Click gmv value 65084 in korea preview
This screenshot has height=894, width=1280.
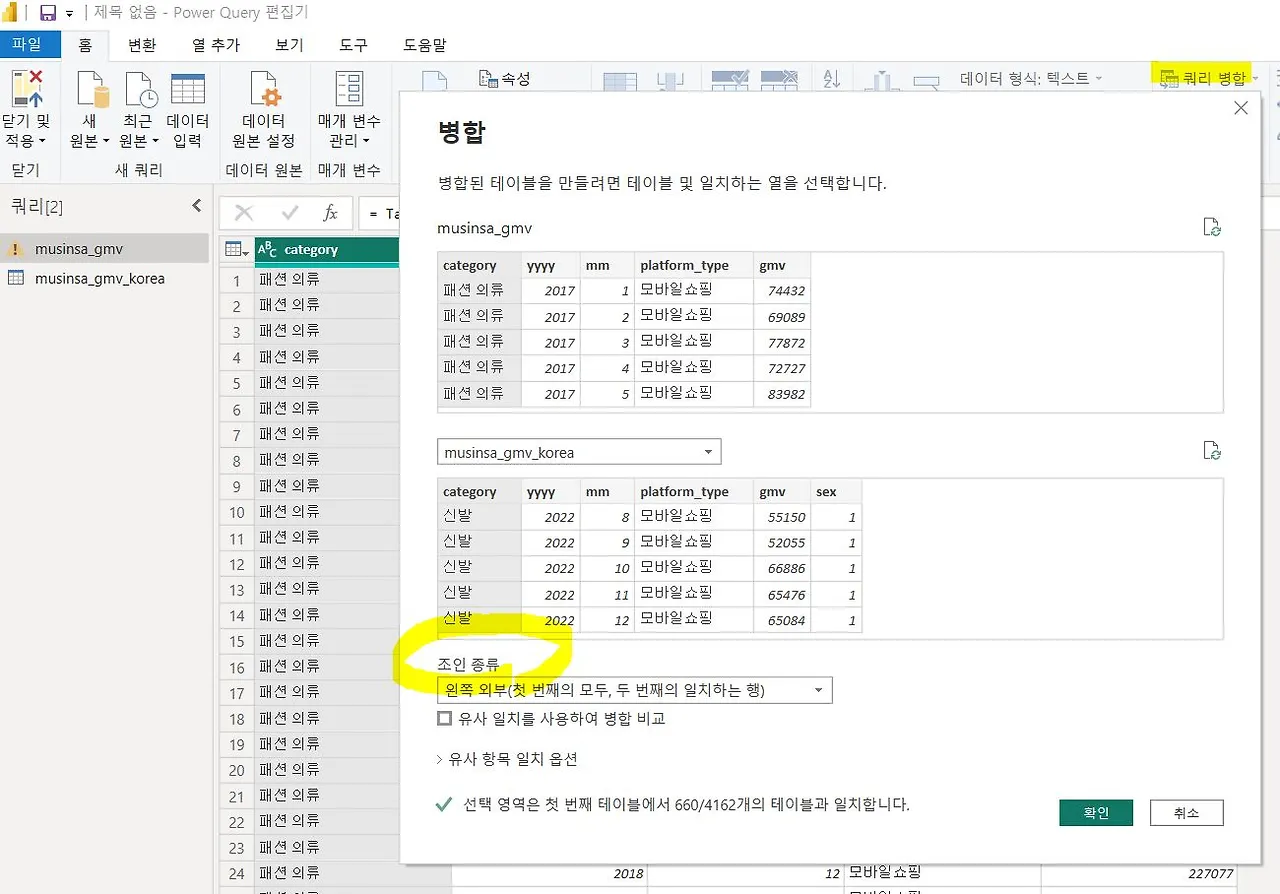pos(785,620)
